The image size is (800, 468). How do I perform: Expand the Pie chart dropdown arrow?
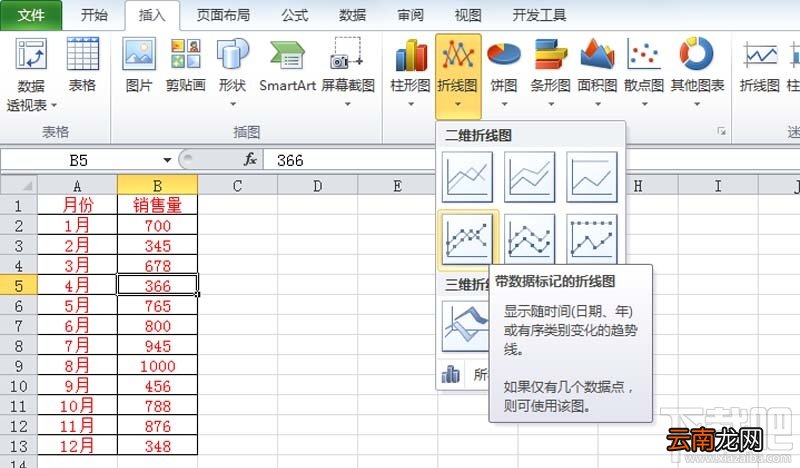pyautogui.click(x=504, y=104)
